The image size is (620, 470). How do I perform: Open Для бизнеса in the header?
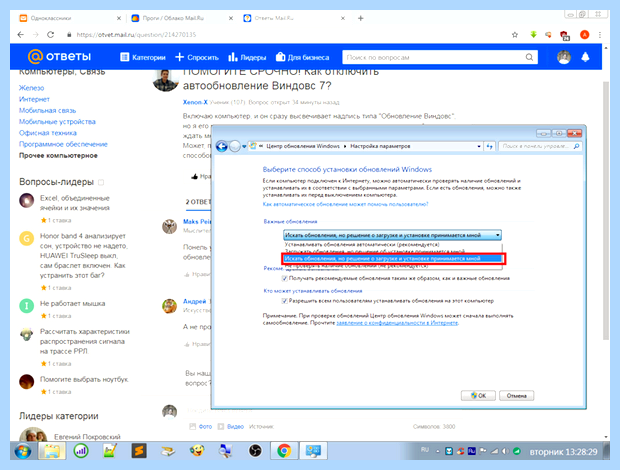click(302, 57)
